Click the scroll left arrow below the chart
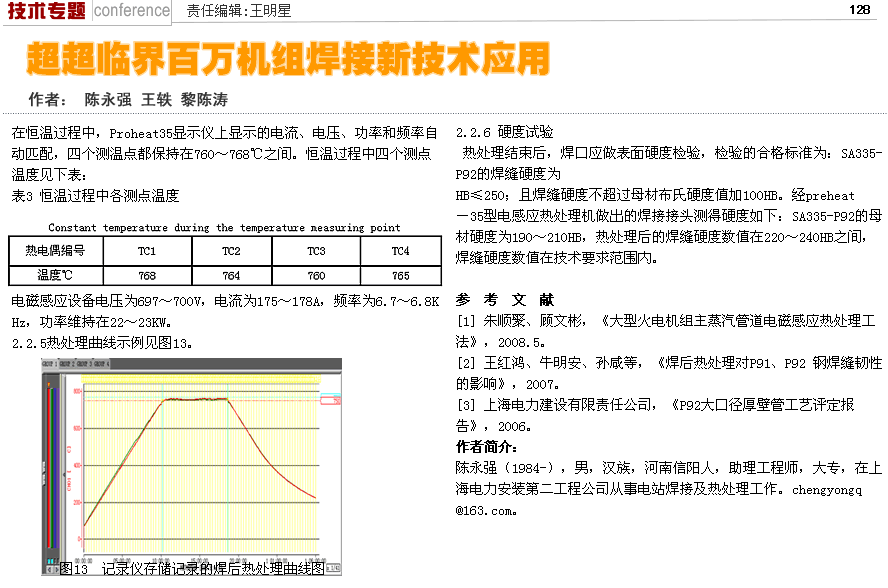888x588 pixels. point(46,567)
